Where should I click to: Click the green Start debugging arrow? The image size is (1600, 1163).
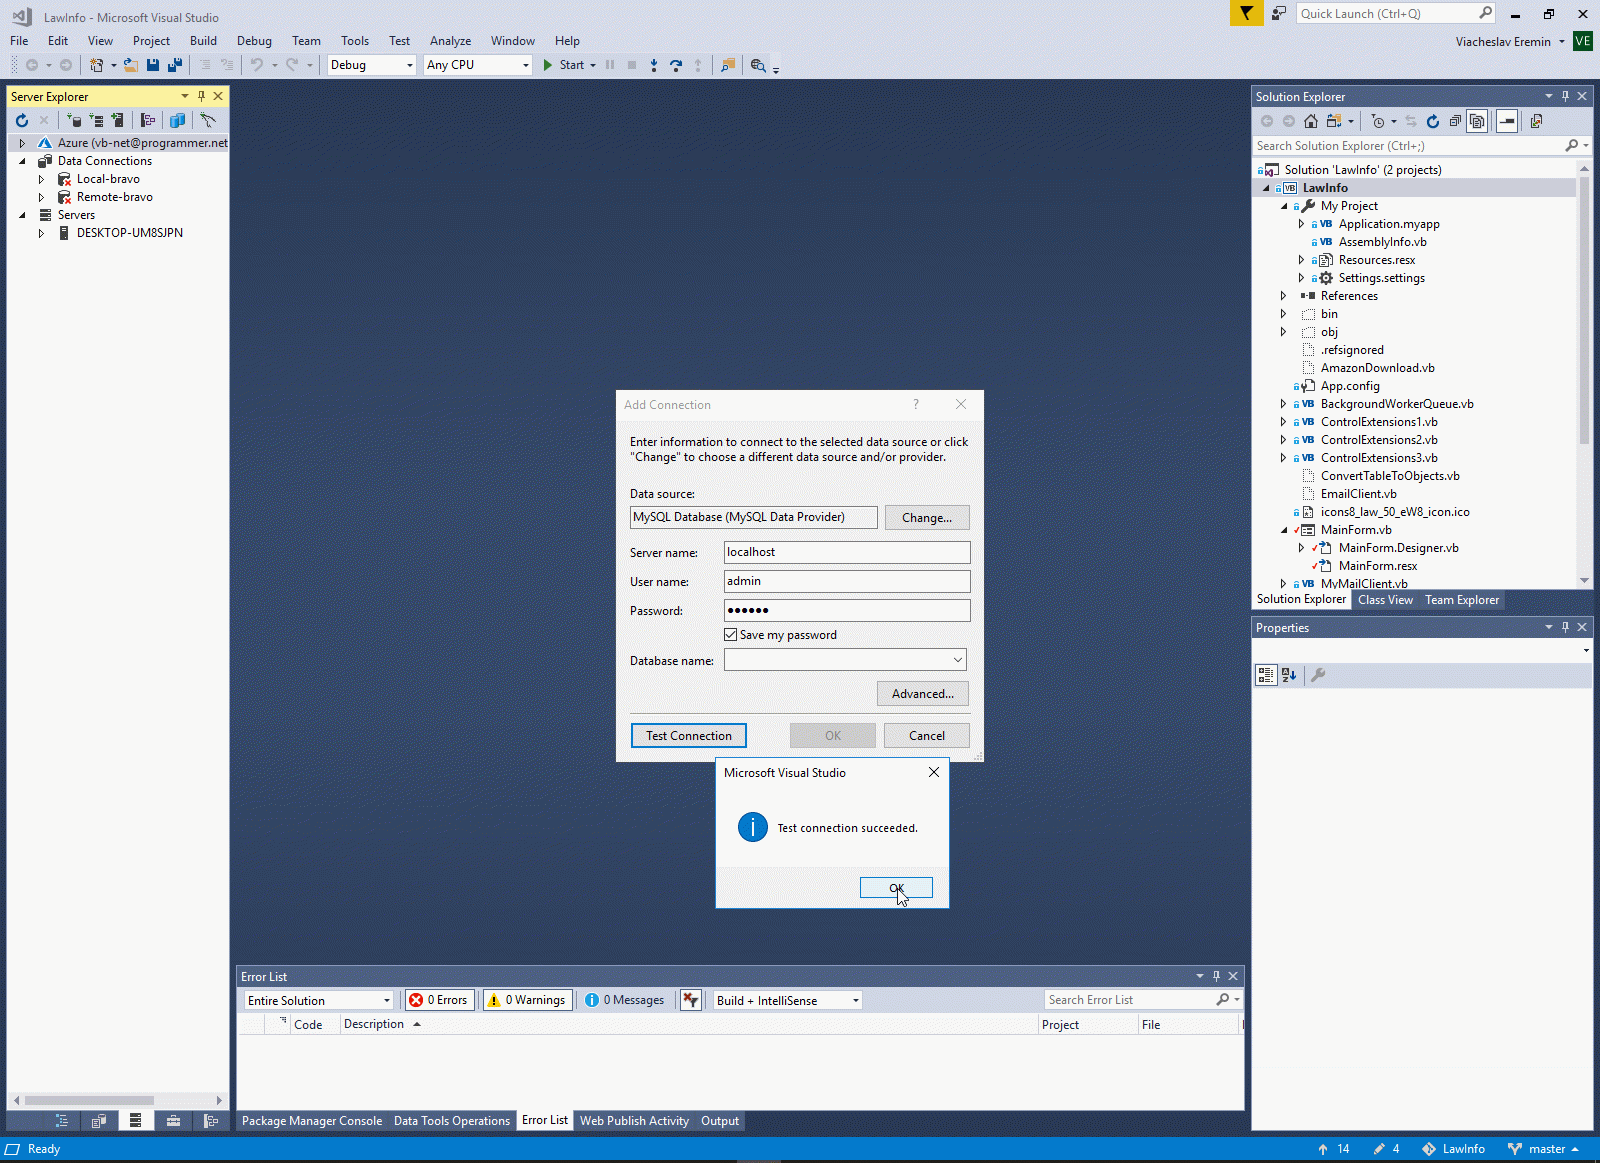click(547, 65)
